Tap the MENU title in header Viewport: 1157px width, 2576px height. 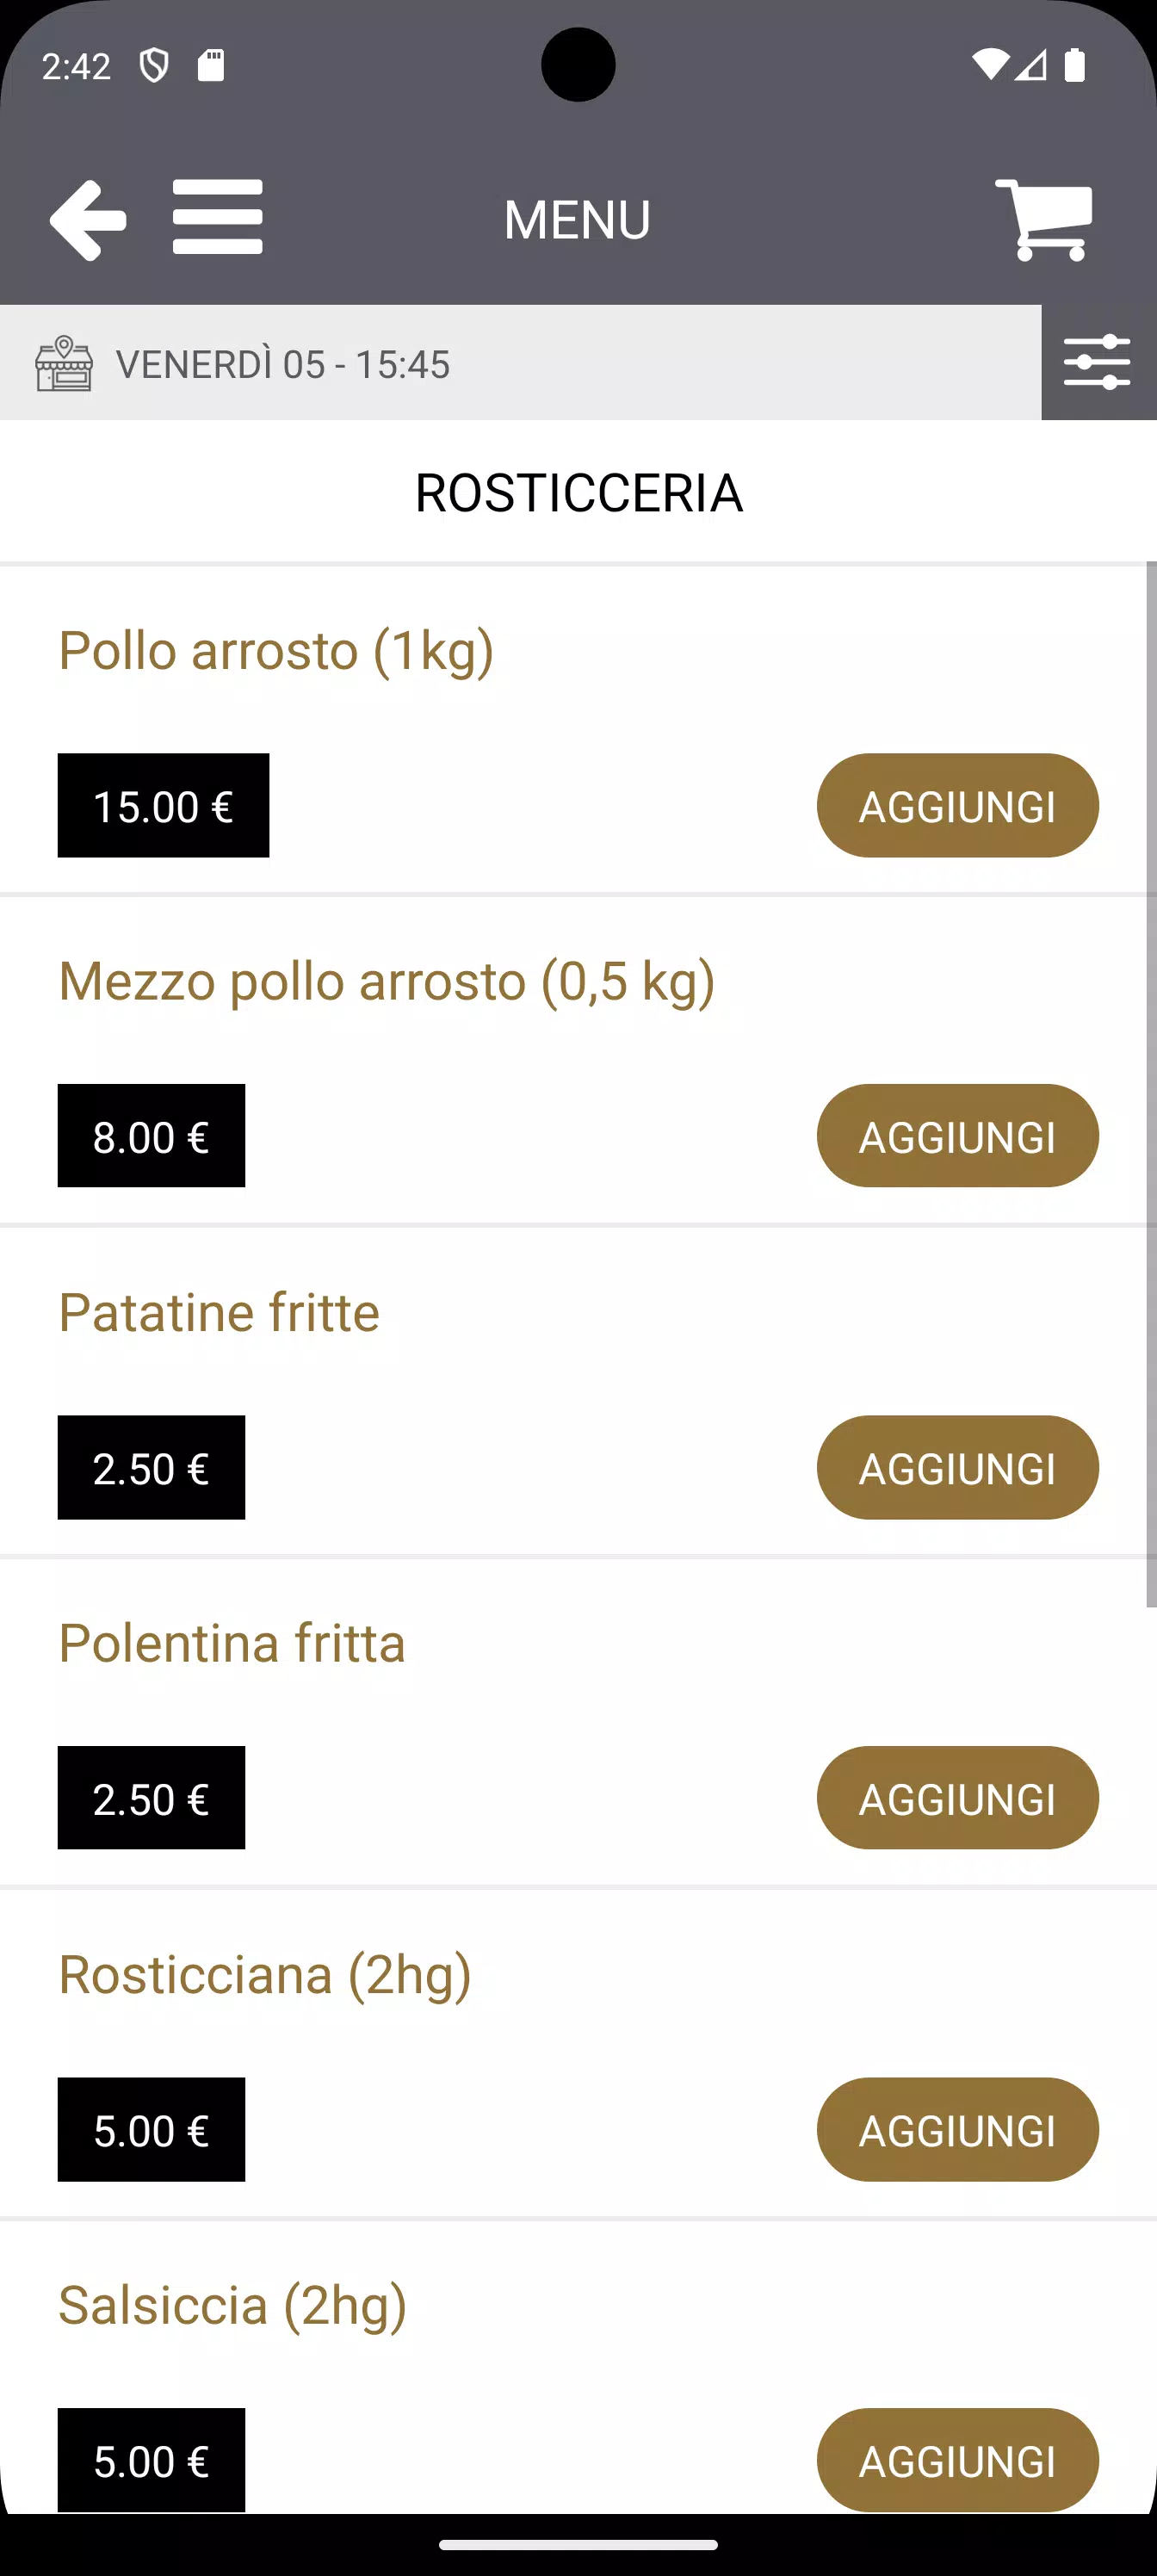click(x=577, y=220)
